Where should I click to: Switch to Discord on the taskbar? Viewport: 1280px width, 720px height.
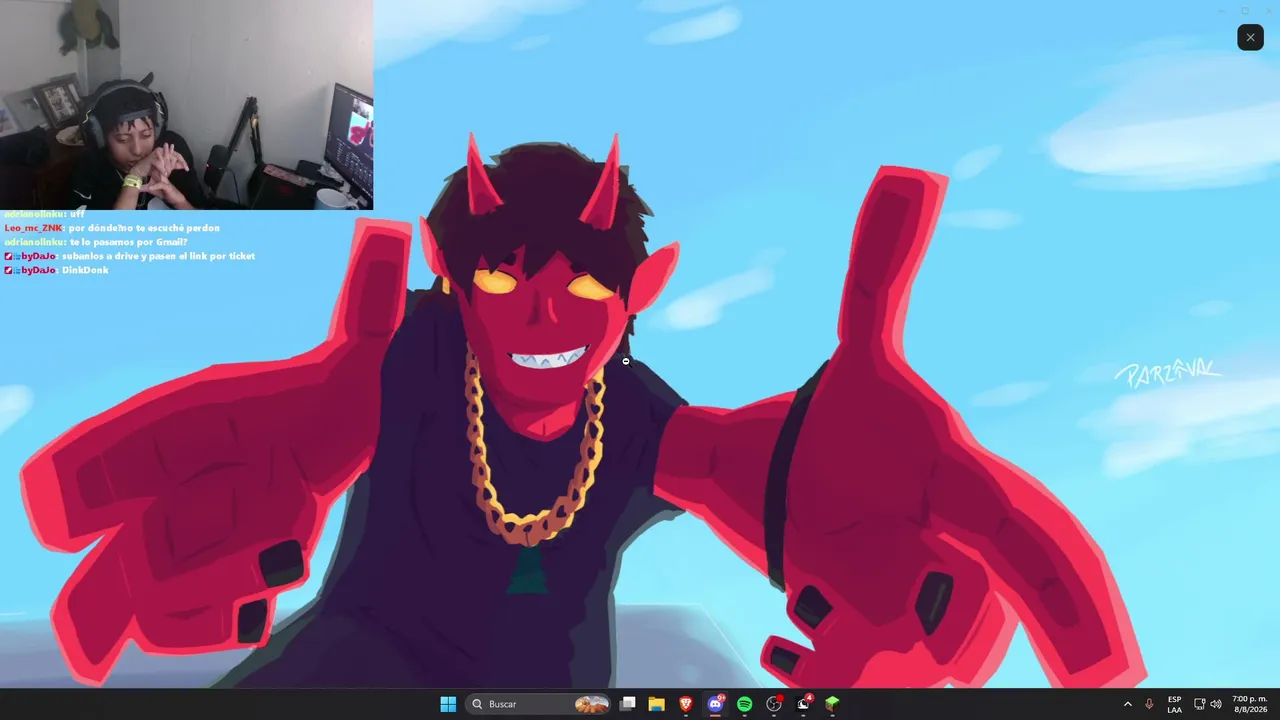(716, 704)
